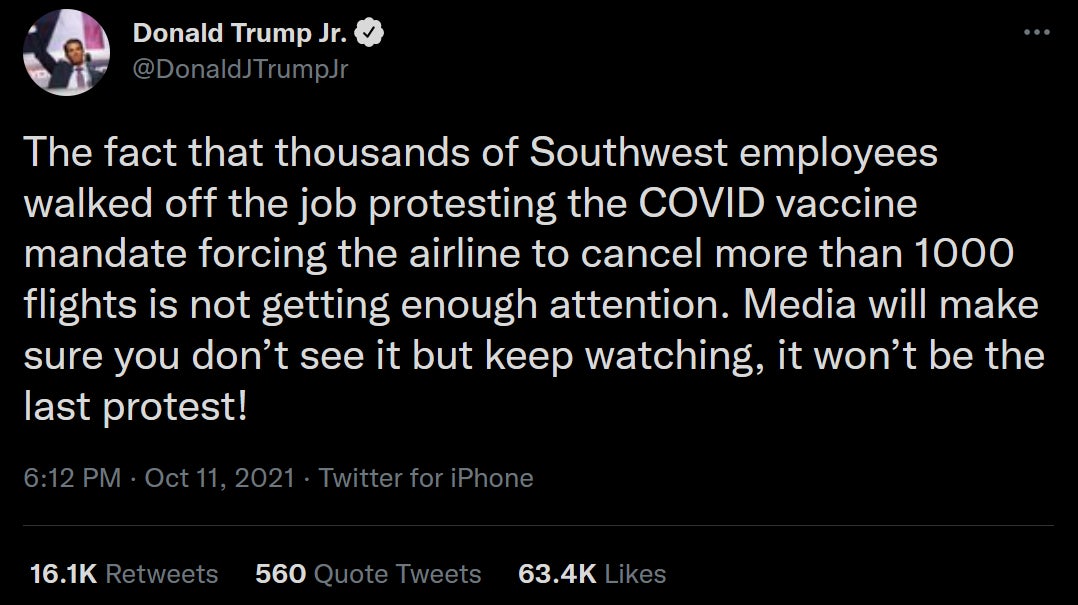Click Donald Trump Jr.'s profile photo
Viewport: 1078px width, 605px height.
(x=64, y=55)
